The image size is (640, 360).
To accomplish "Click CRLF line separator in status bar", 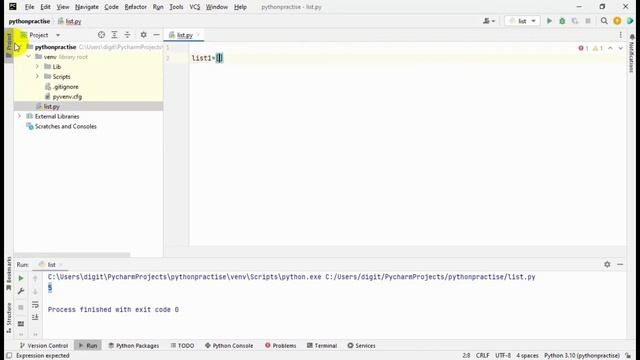I will (482, 356).
